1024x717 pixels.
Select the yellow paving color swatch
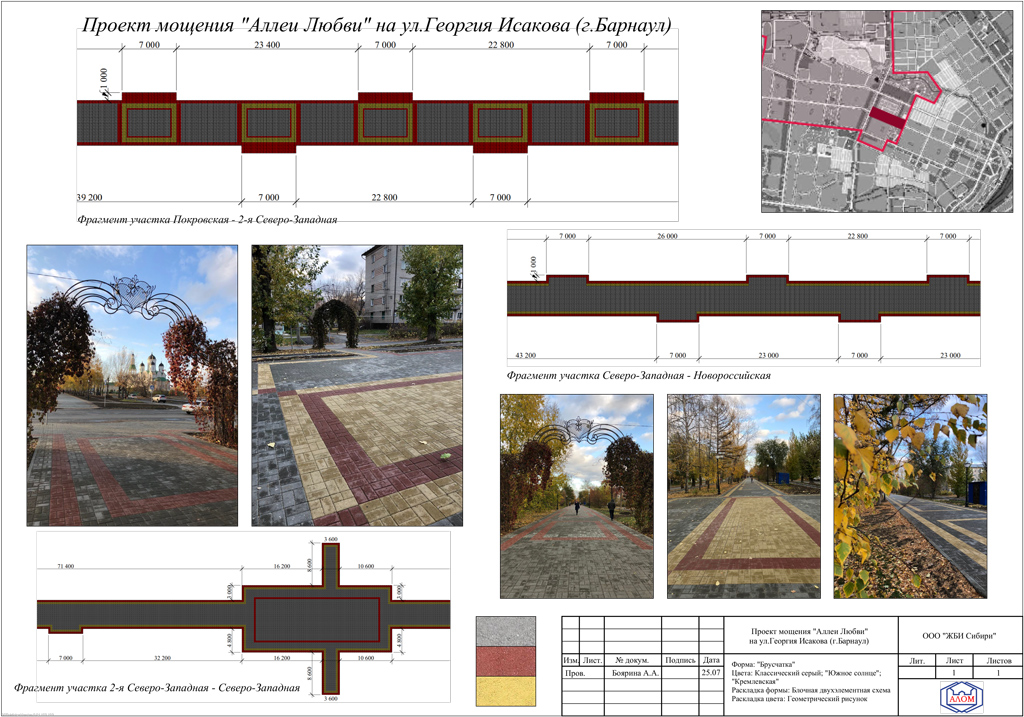pyautogui.click(x=505, y=691)
